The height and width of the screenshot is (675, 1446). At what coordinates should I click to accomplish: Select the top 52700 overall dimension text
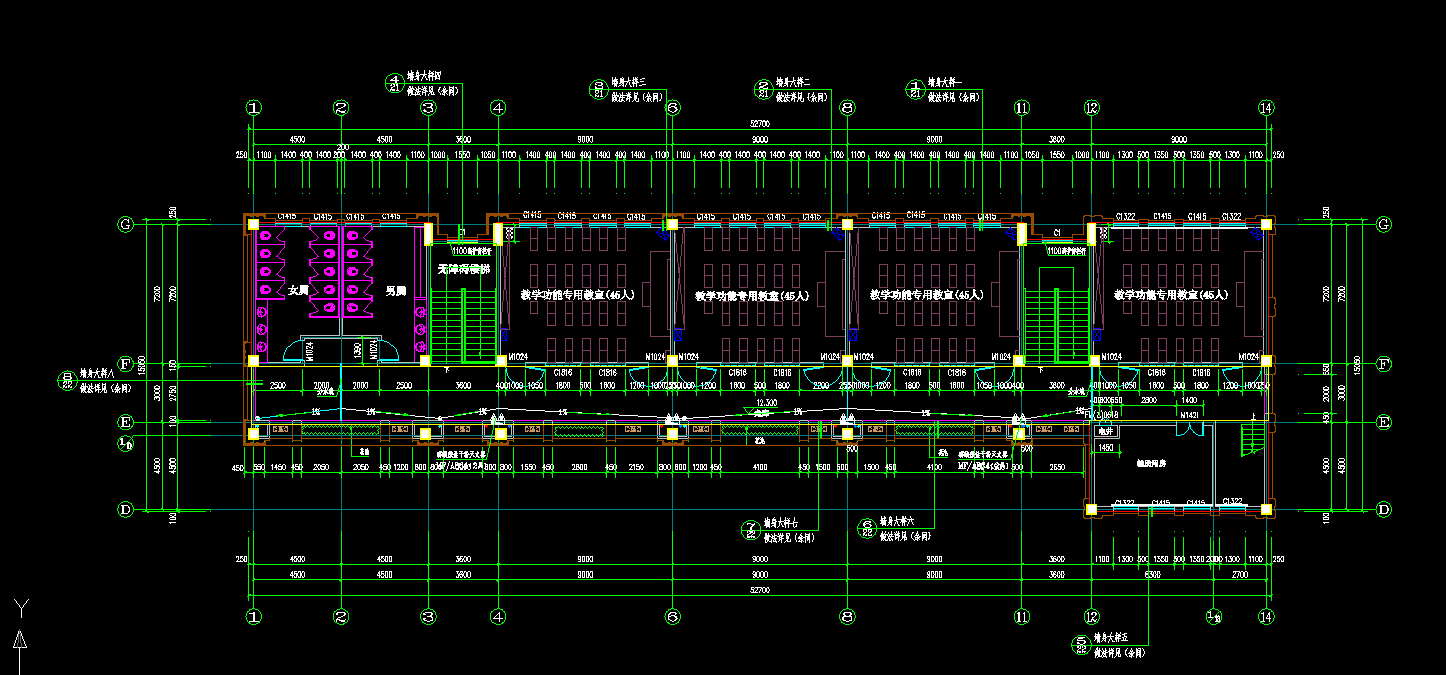[x=762, y=123]
